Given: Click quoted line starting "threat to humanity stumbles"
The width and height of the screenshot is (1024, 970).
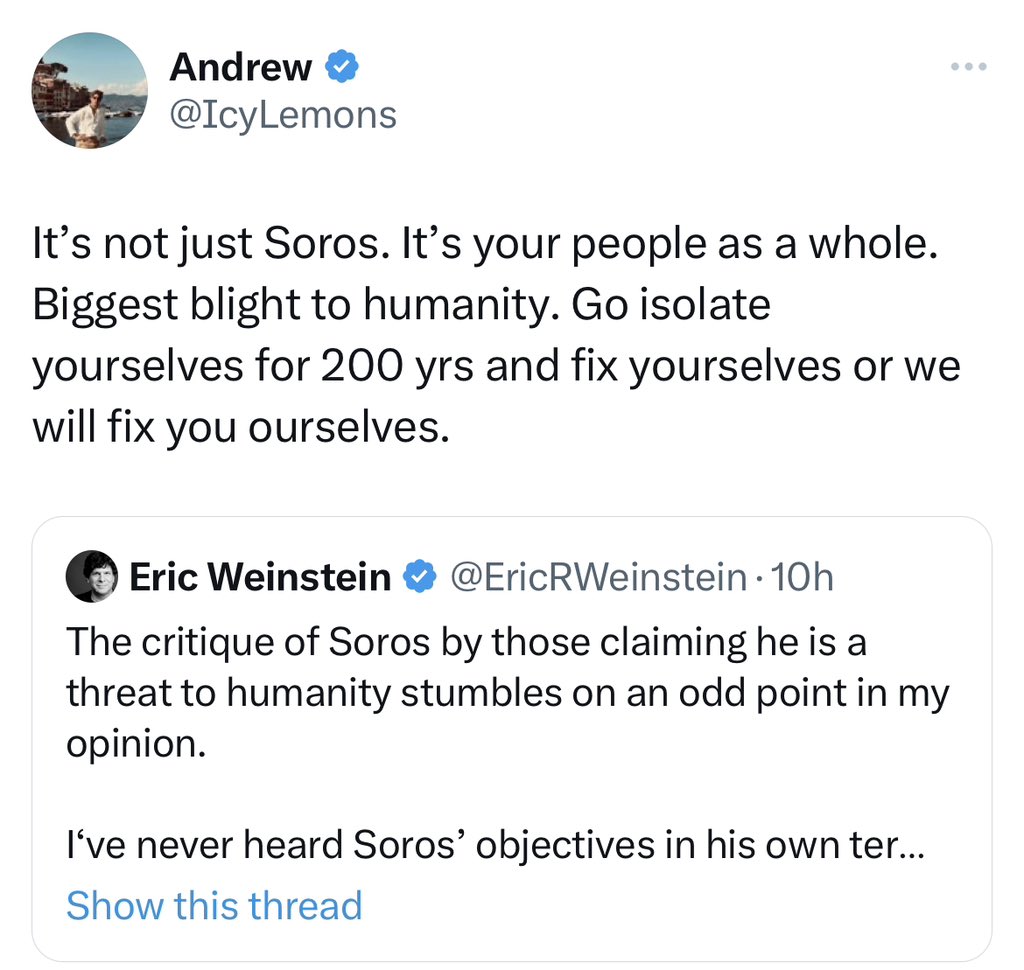Looking at the screenshot, I should pos(507,694).
